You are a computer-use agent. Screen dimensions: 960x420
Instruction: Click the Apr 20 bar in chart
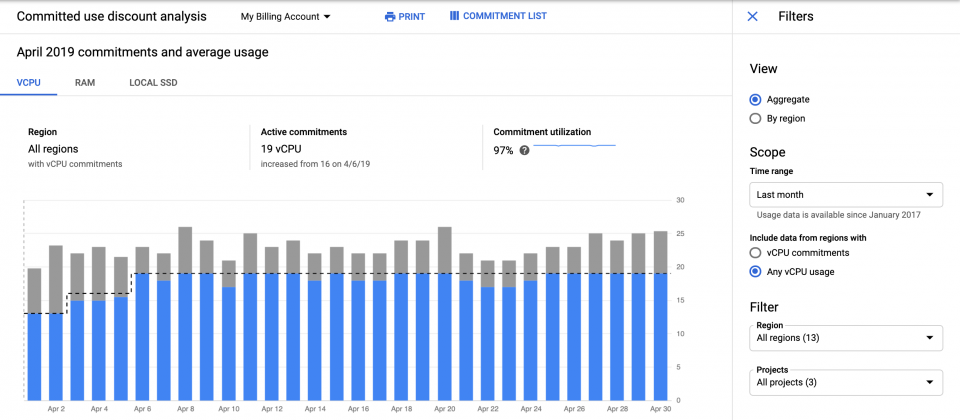point(444,313)
